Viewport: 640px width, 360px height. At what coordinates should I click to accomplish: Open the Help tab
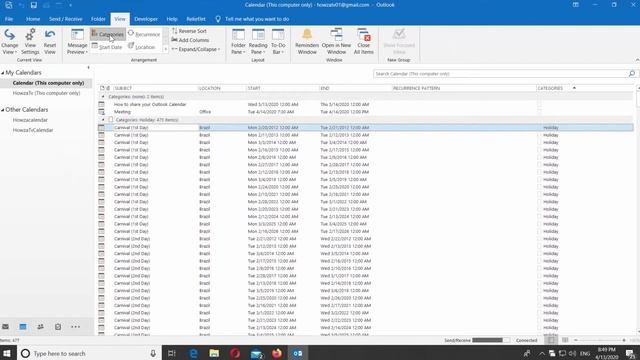click(172, 19)
